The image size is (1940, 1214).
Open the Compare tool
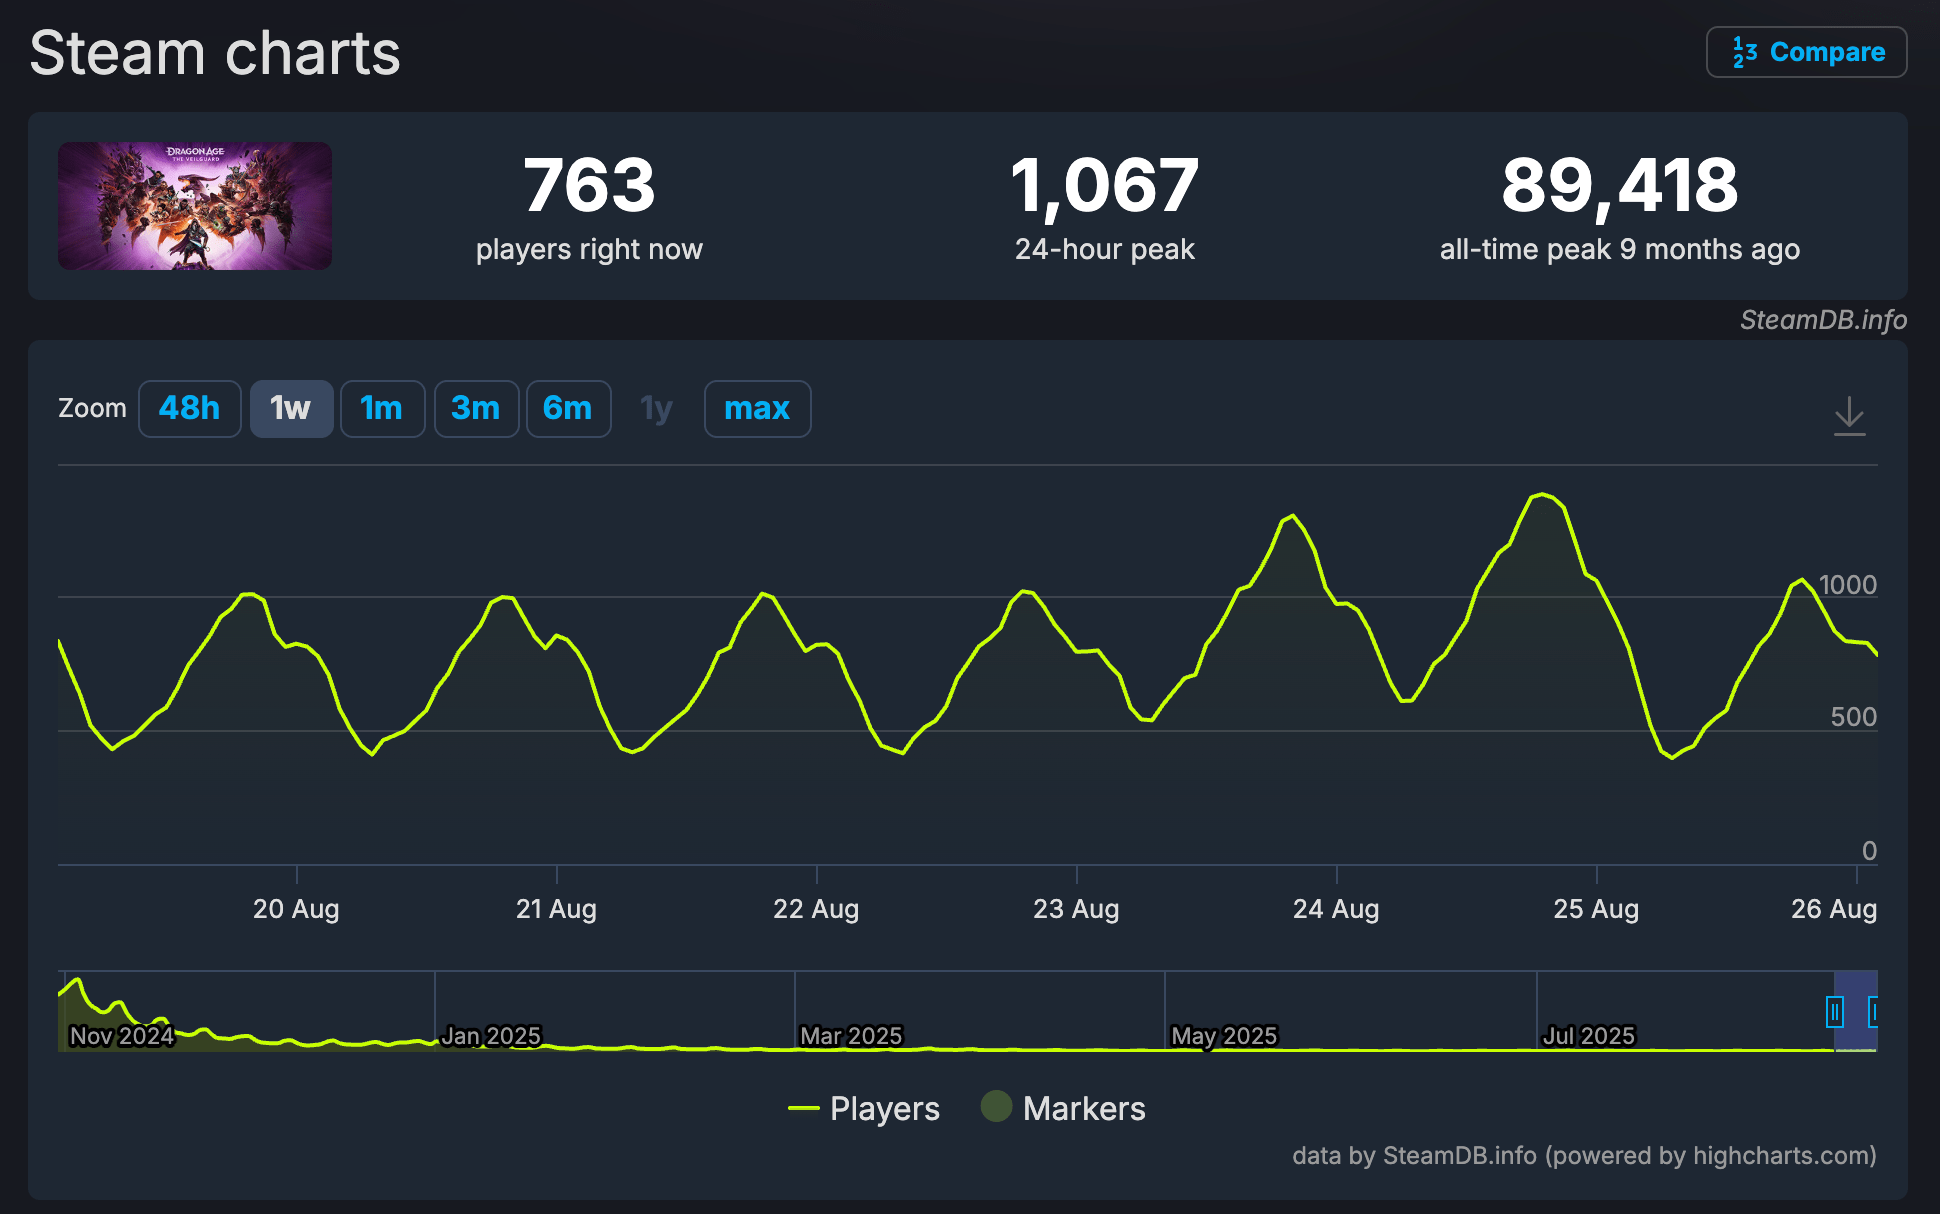point(1806,51)
